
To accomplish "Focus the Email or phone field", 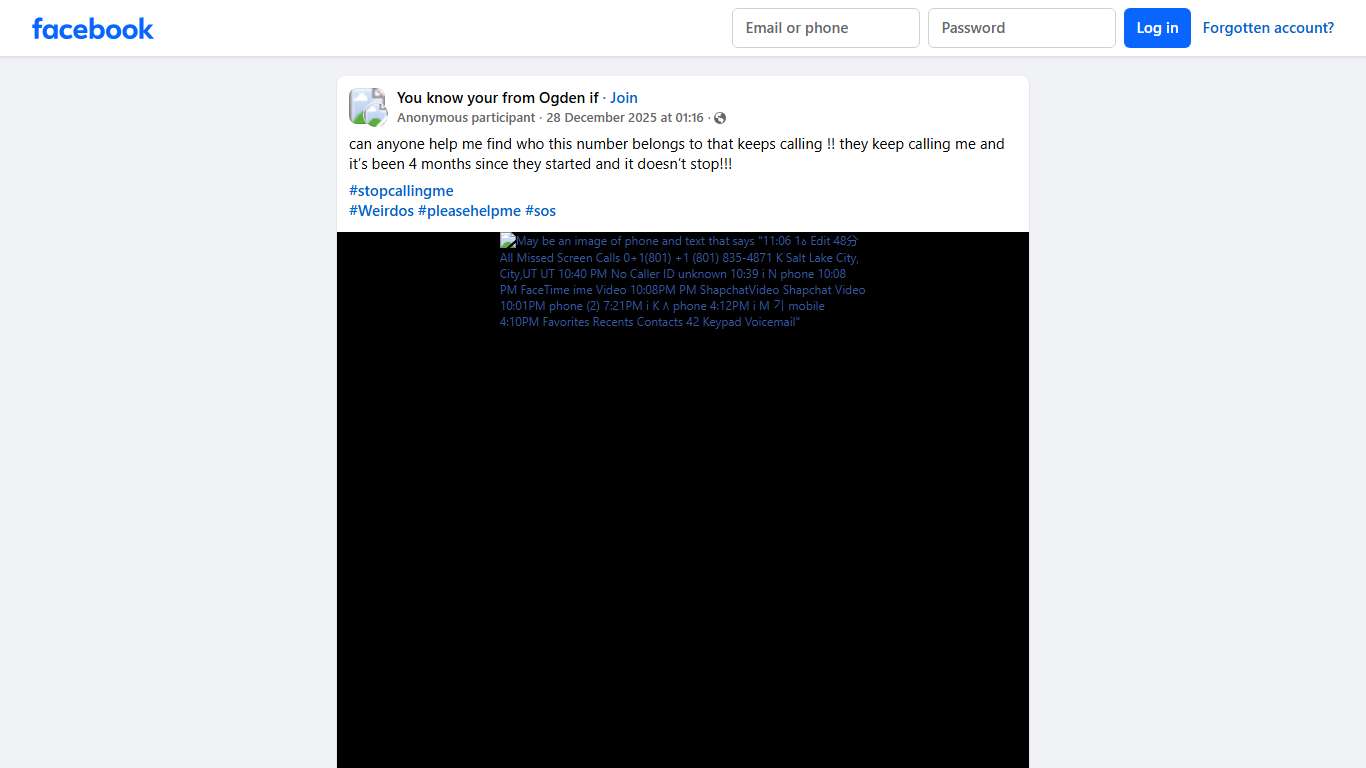I will tap(825, 28).
